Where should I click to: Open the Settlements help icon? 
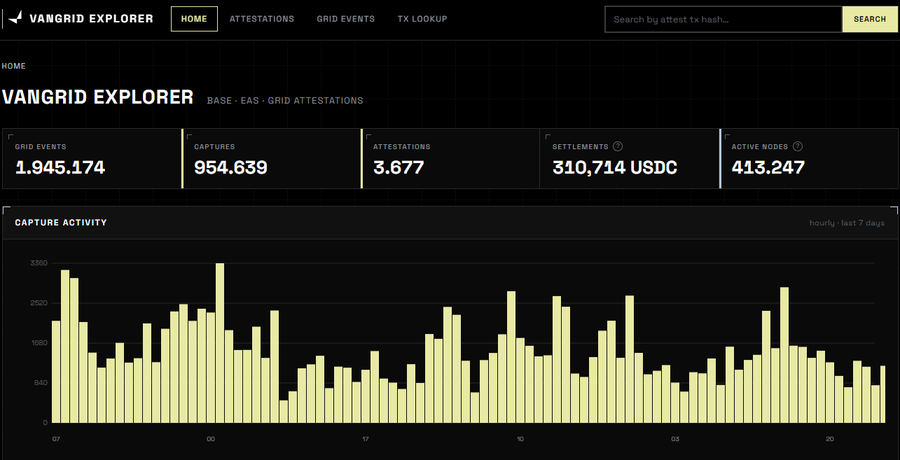618,146
